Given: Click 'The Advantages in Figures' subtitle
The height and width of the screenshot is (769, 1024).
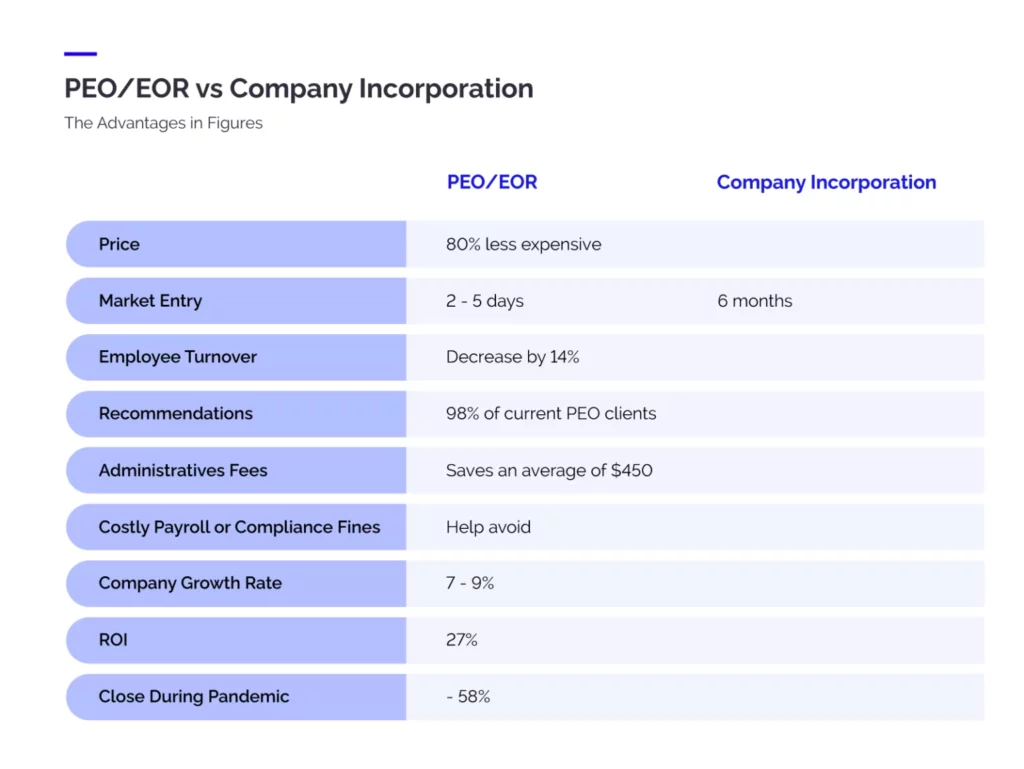Looking at the screenshot, I should [163, 123].
